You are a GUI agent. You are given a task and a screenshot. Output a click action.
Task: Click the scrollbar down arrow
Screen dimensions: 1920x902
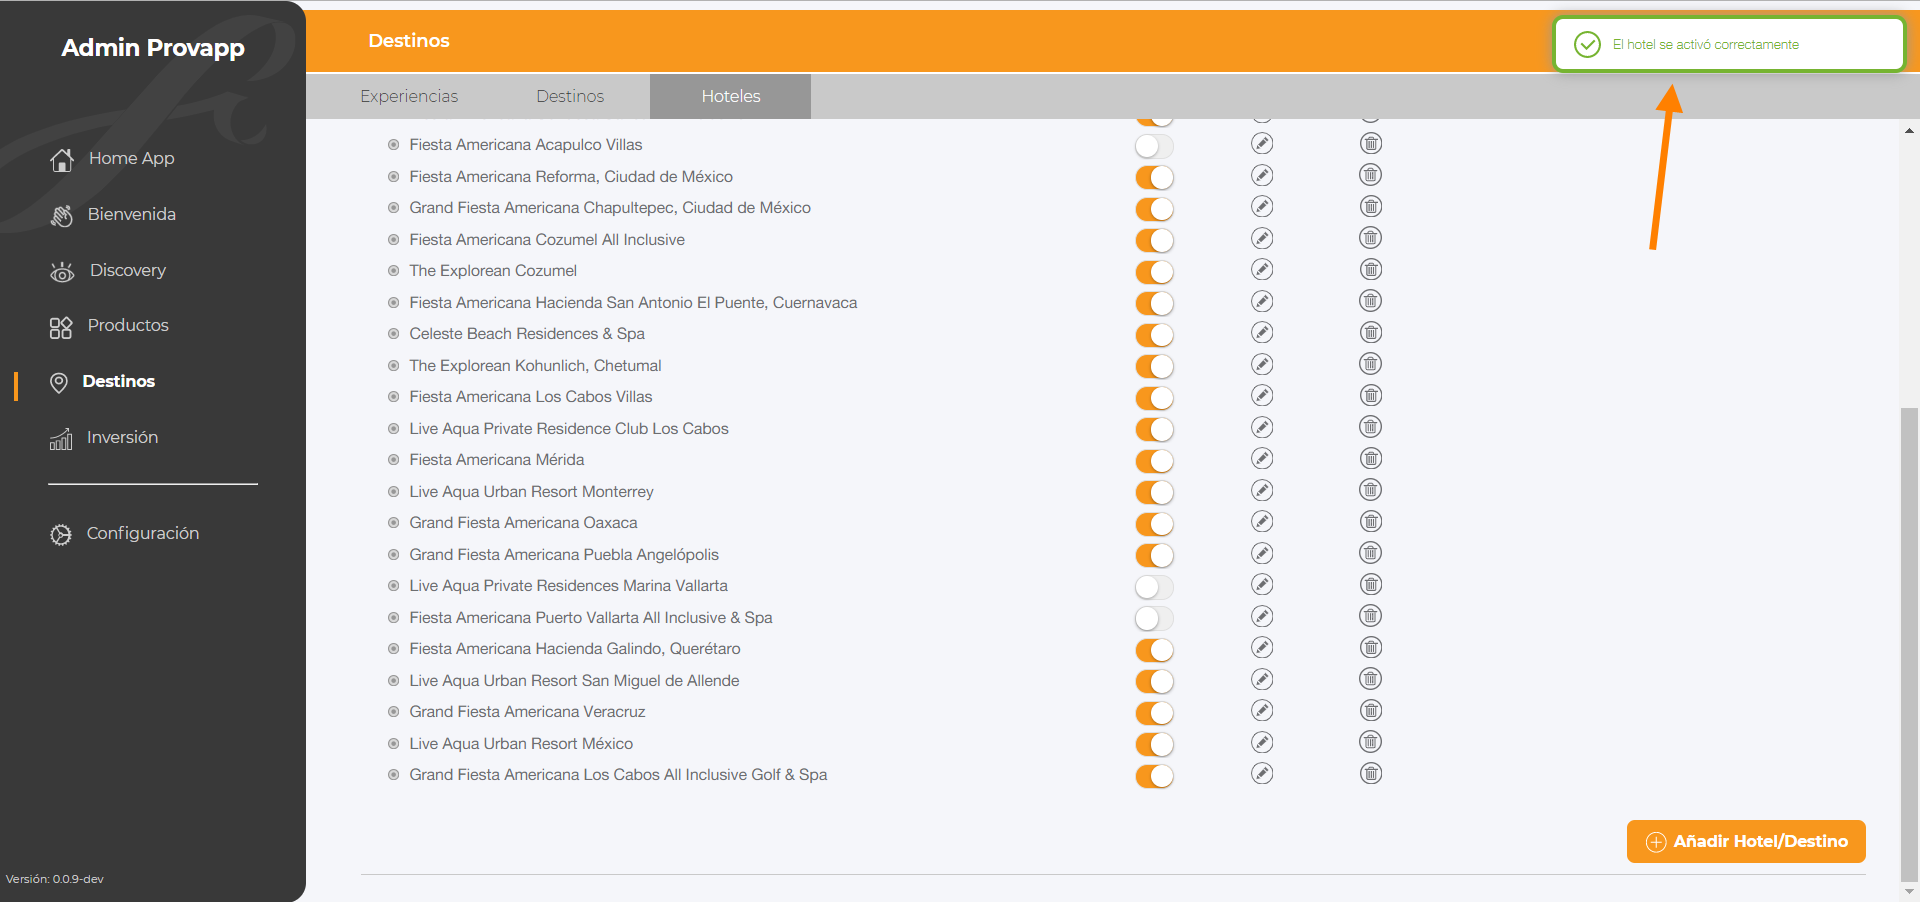coord(1910,891)
